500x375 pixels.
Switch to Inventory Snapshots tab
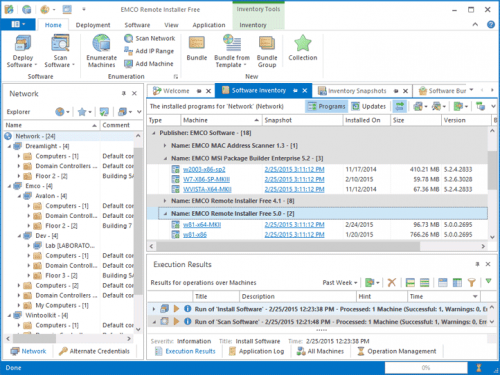click(357, 91)
